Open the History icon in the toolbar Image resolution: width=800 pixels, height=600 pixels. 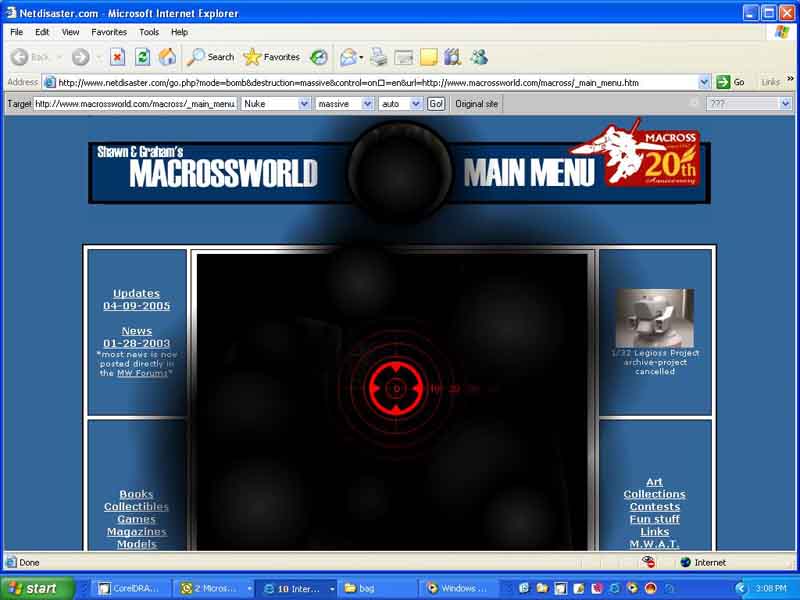point(319,57)
